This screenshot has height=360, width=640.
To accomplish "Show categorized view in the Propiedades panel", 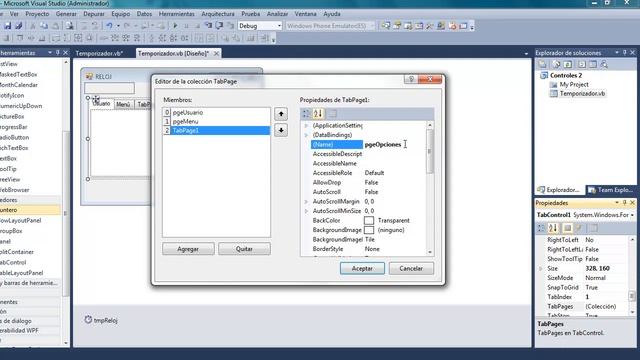I will click(541, 228).
